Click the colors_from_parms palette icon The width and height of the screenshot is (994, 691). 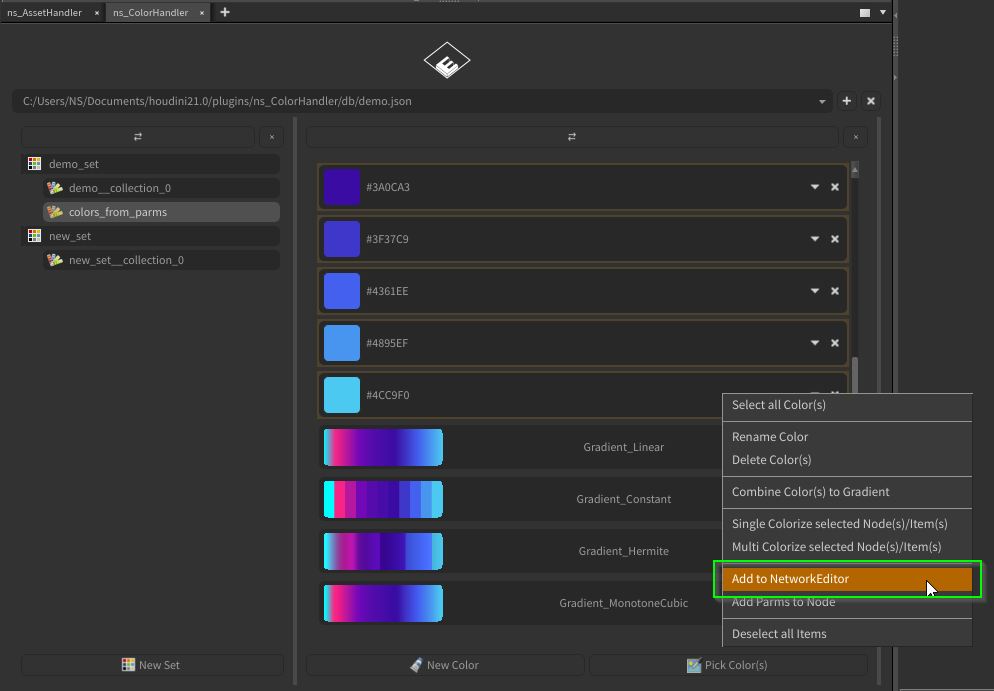pyautogui.click(x=55, y=212)
